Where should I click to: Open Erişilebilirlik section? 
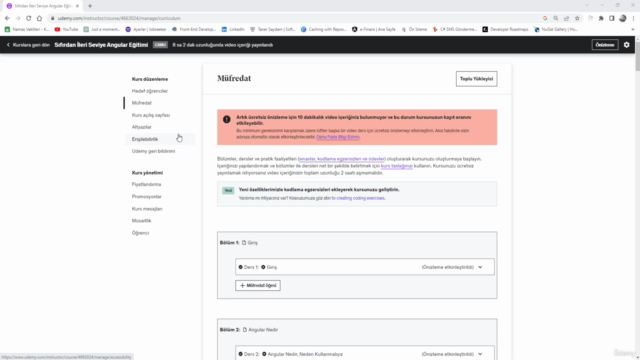pyautogui.click(x=145, y=139)
